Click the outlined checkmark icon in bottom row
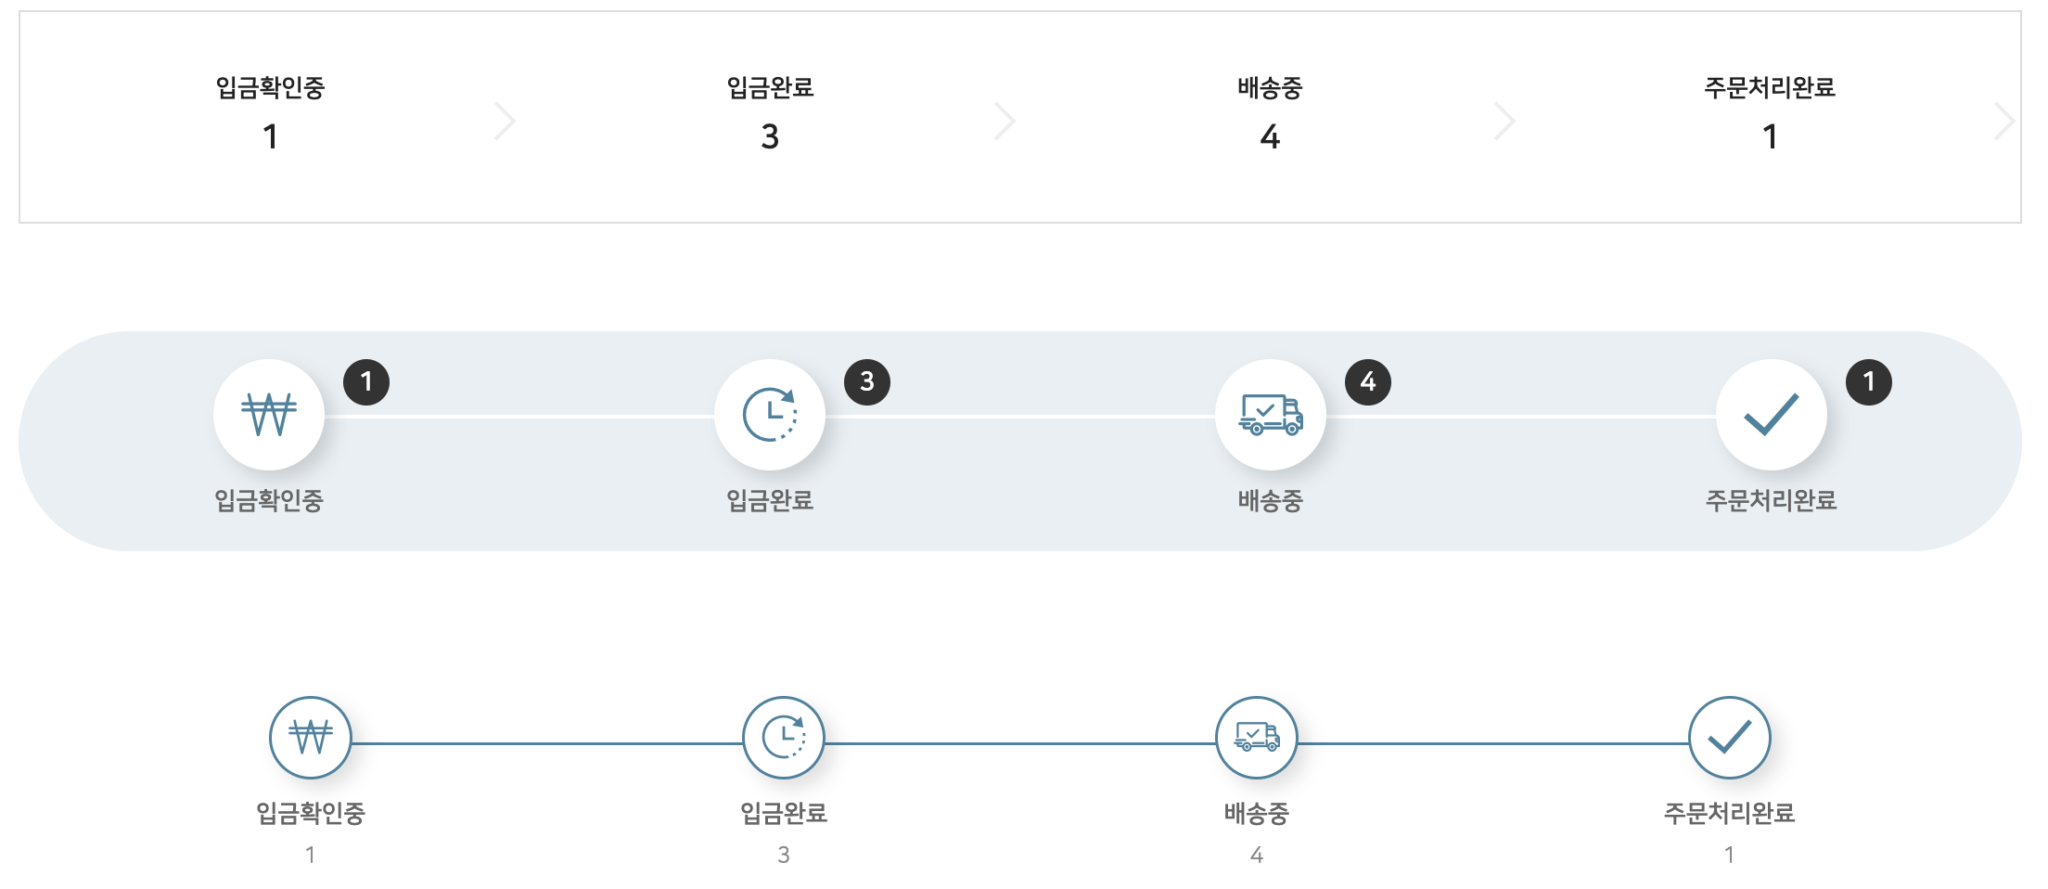The width and height of the screenshot is (2048, 889). [1729, 738]
